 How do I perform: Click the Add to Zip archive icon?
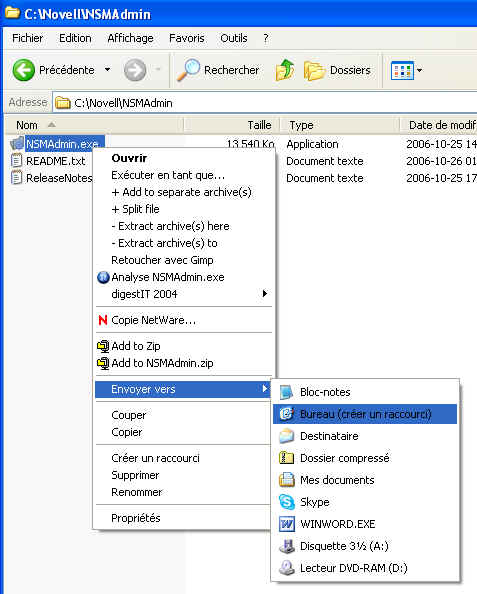103,346
